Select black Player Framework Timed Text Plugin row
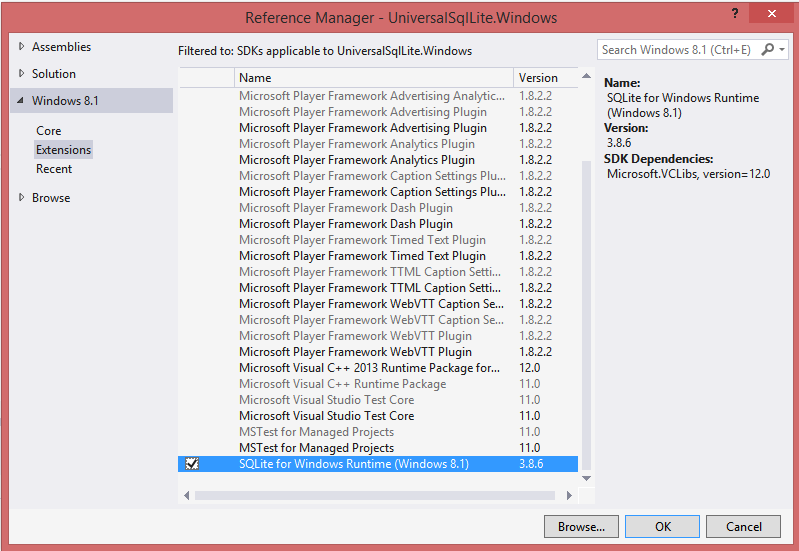 point(378,256)
